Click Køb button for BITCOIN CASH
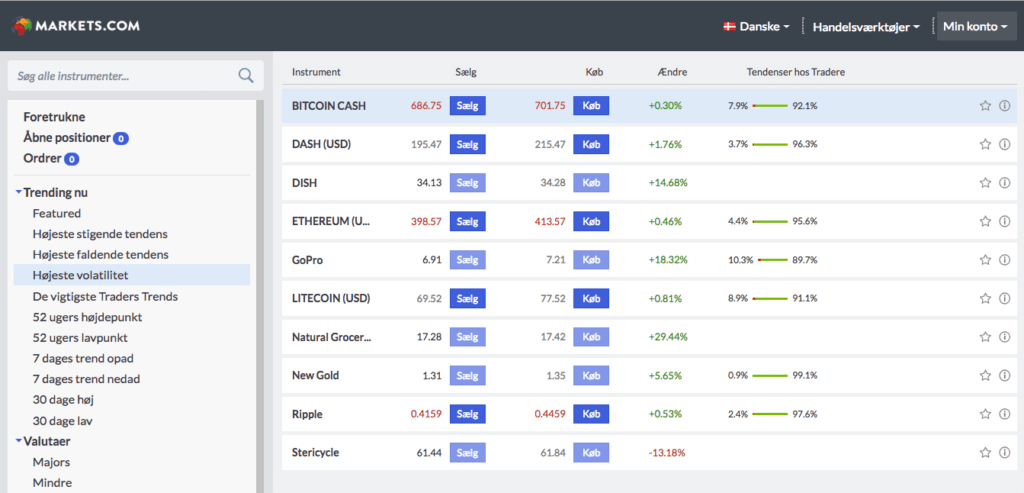This screenshot has width=1024, height=493. coord(591,106)
